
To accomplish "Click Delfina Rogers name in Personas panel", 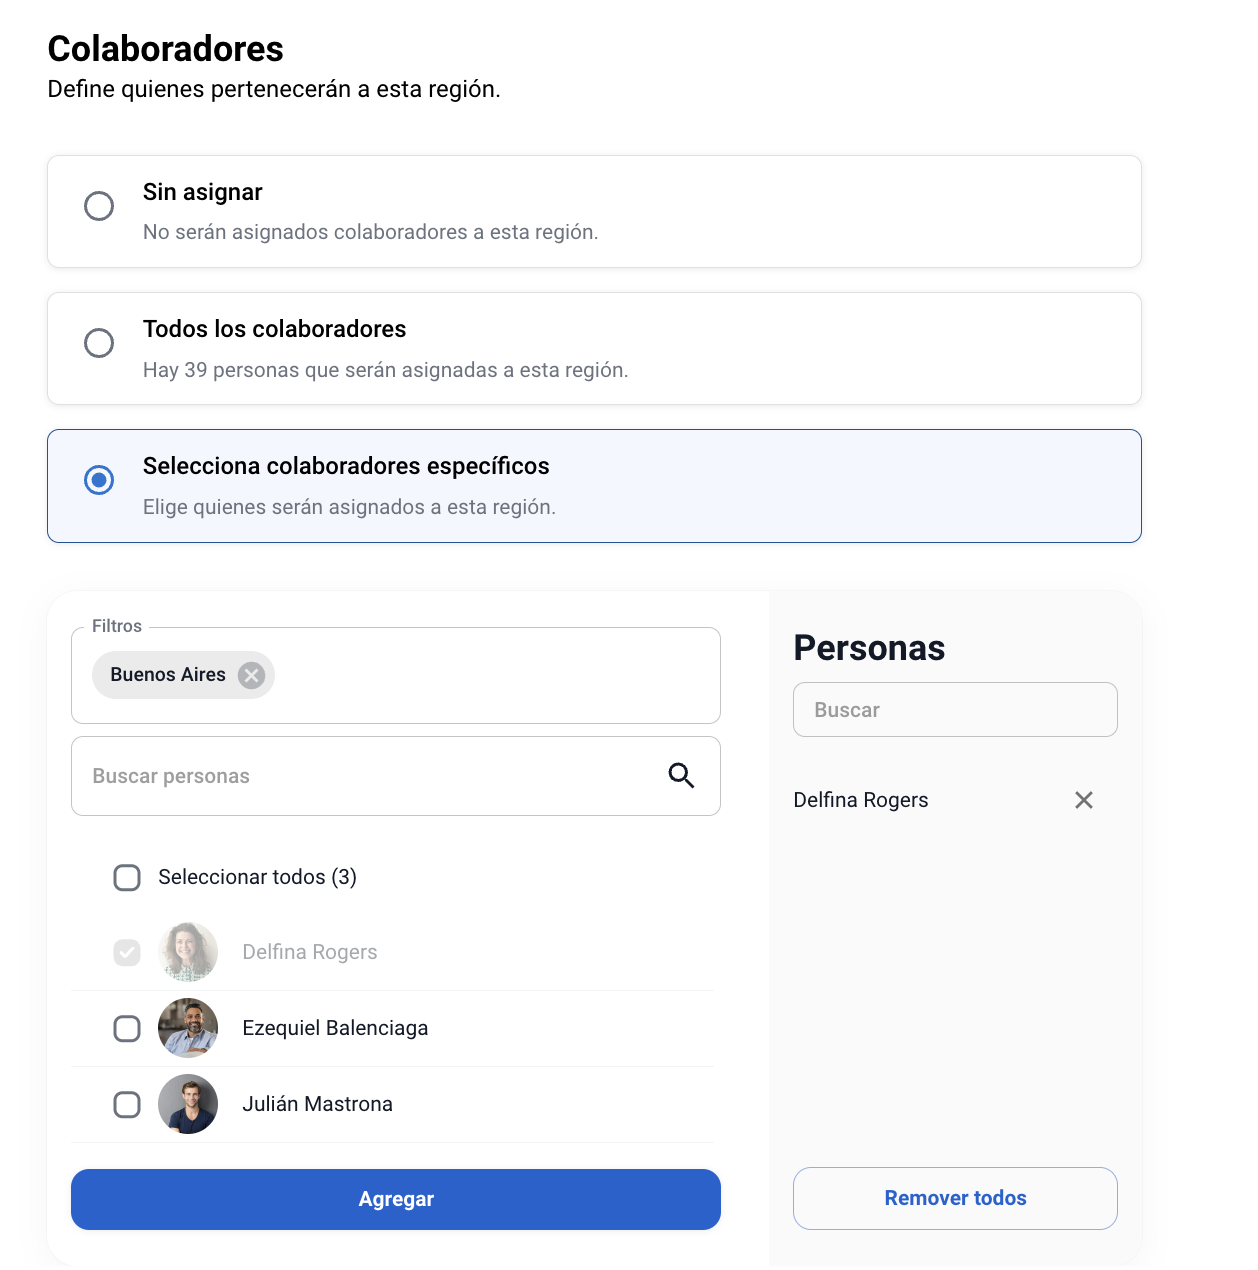I will (861, 800).
